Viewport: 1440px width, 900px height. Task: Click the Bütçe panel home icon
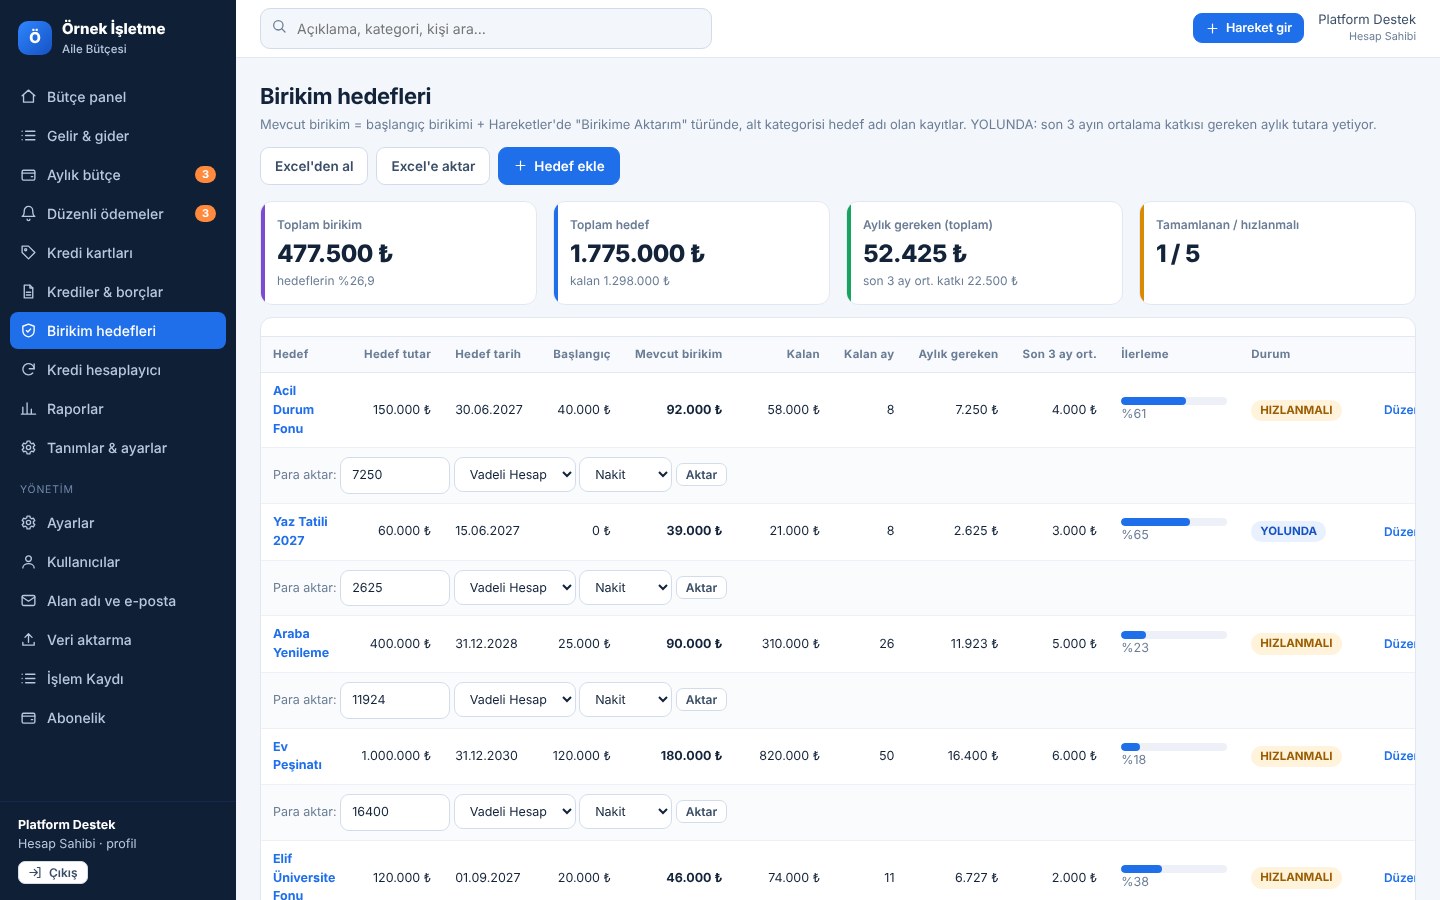tap(28, 97)
